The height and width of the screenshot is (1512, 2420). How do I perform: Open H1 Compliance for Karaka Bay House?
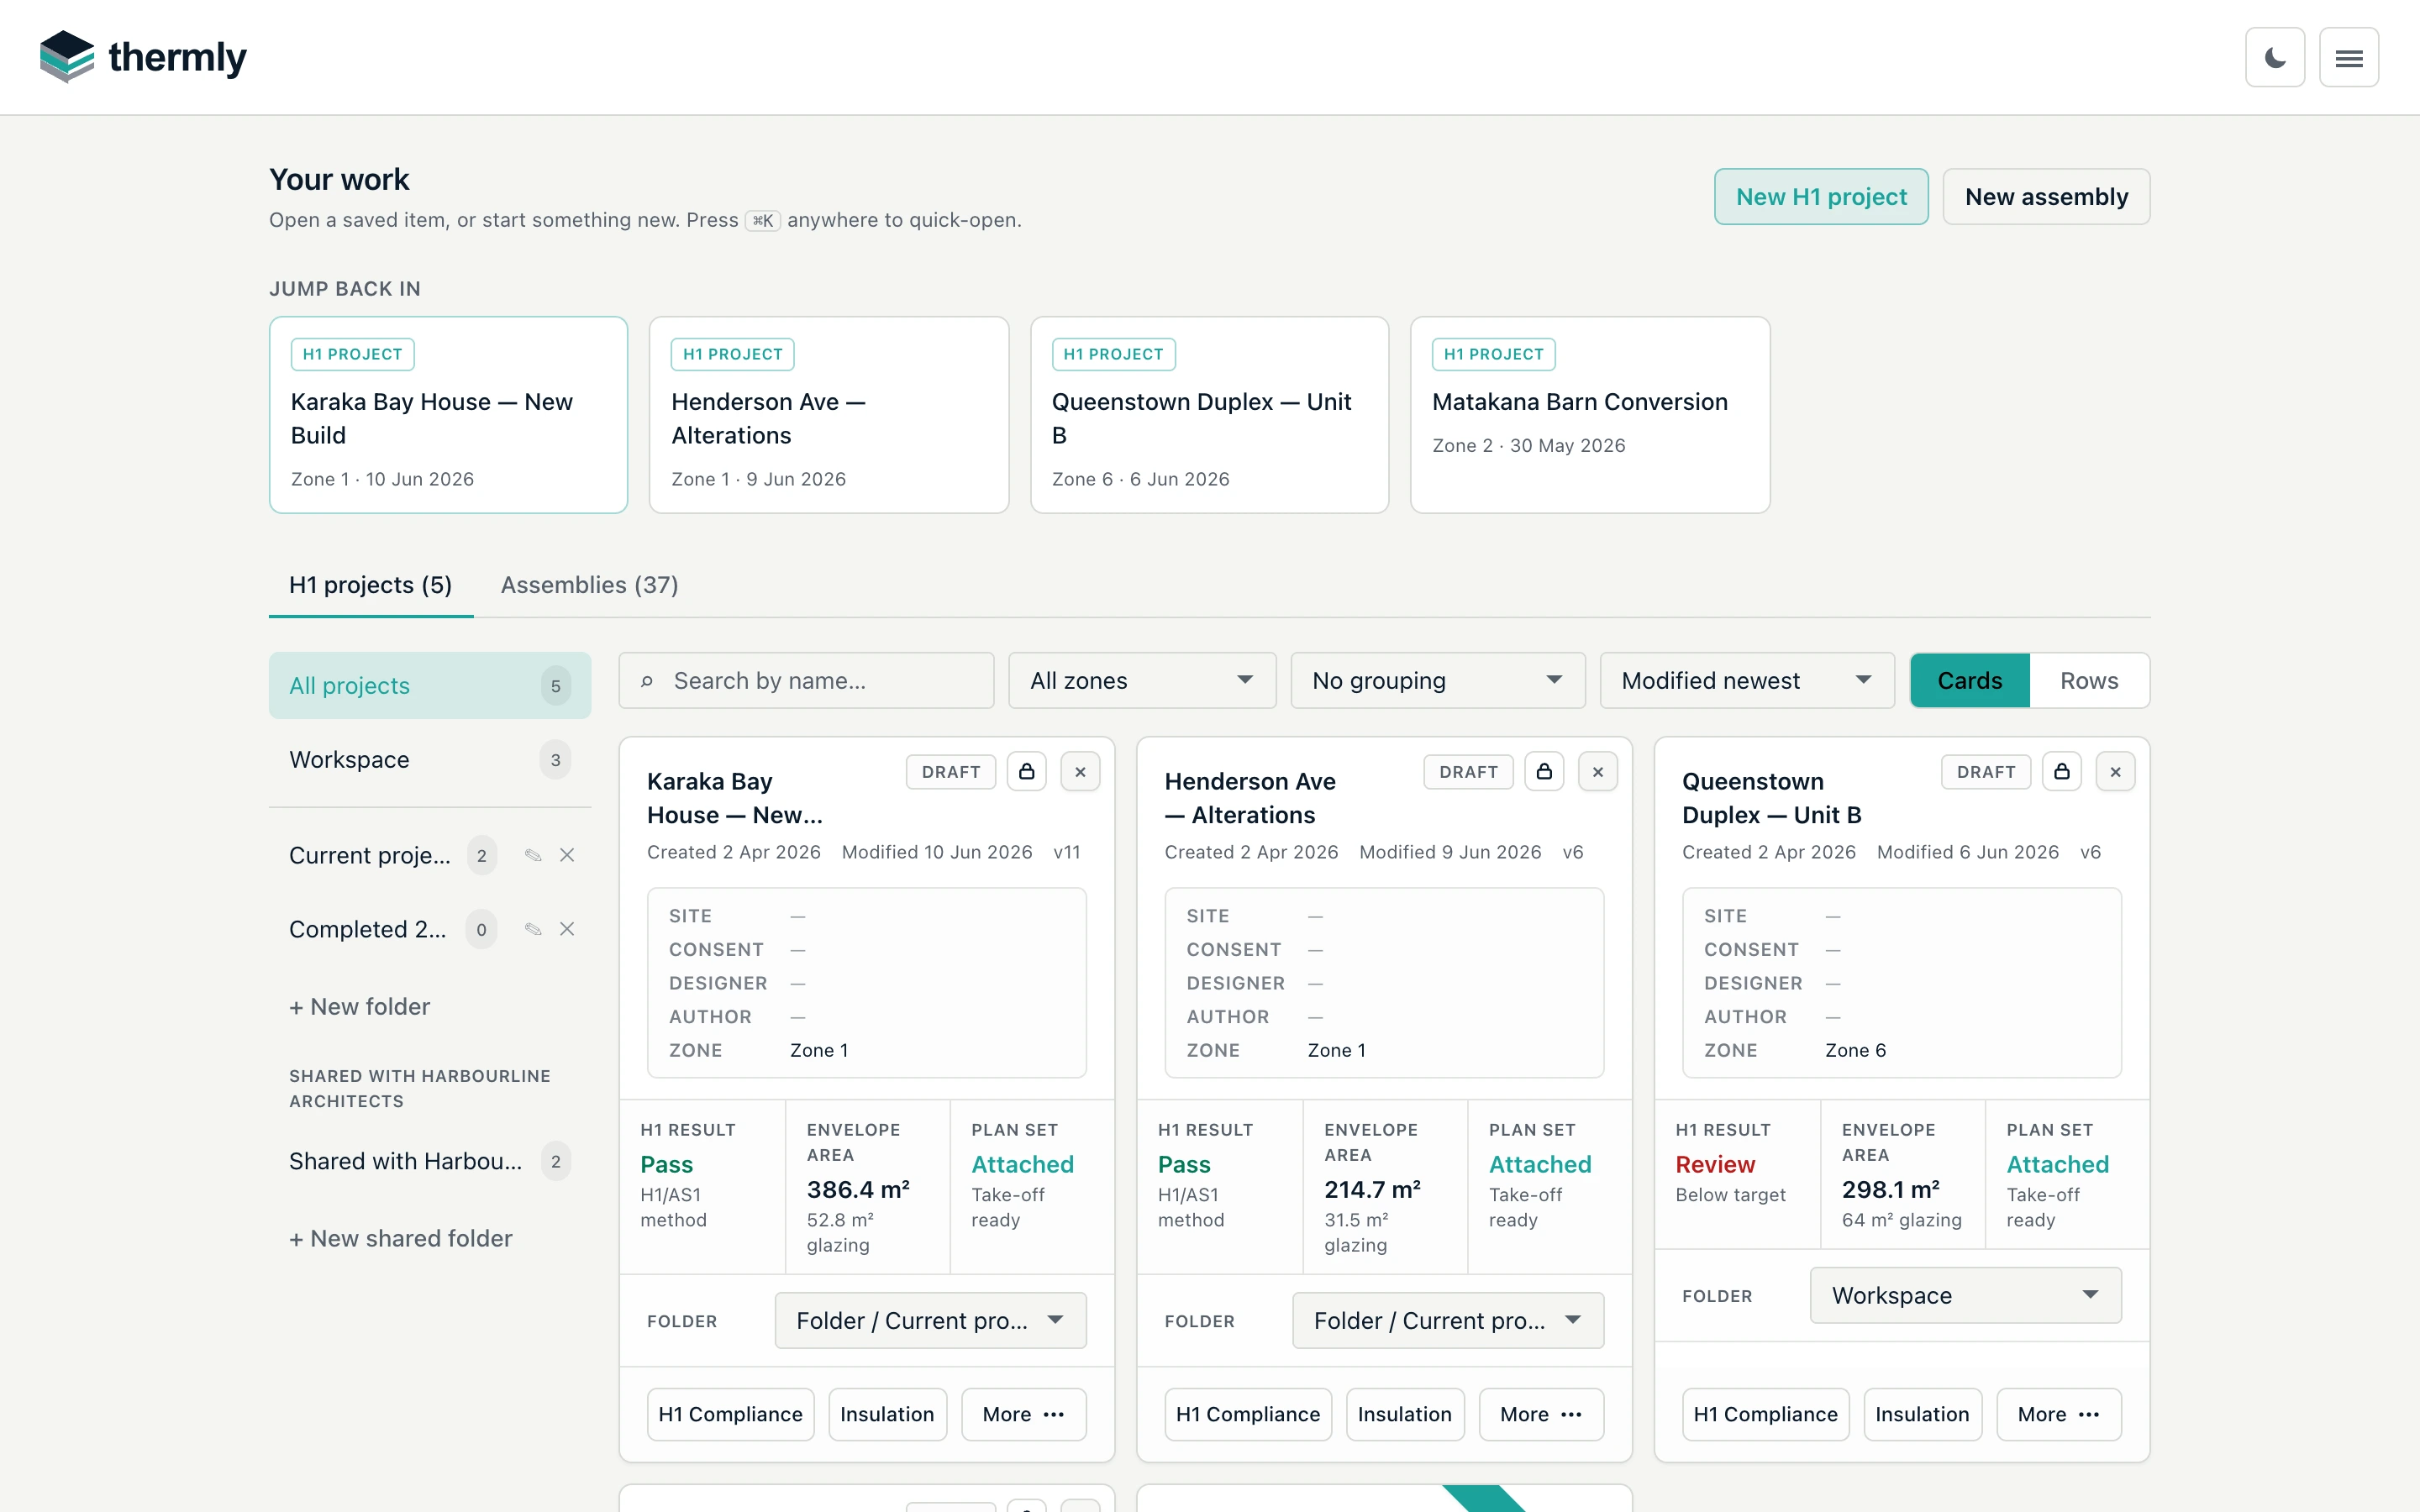[731, 1414]
